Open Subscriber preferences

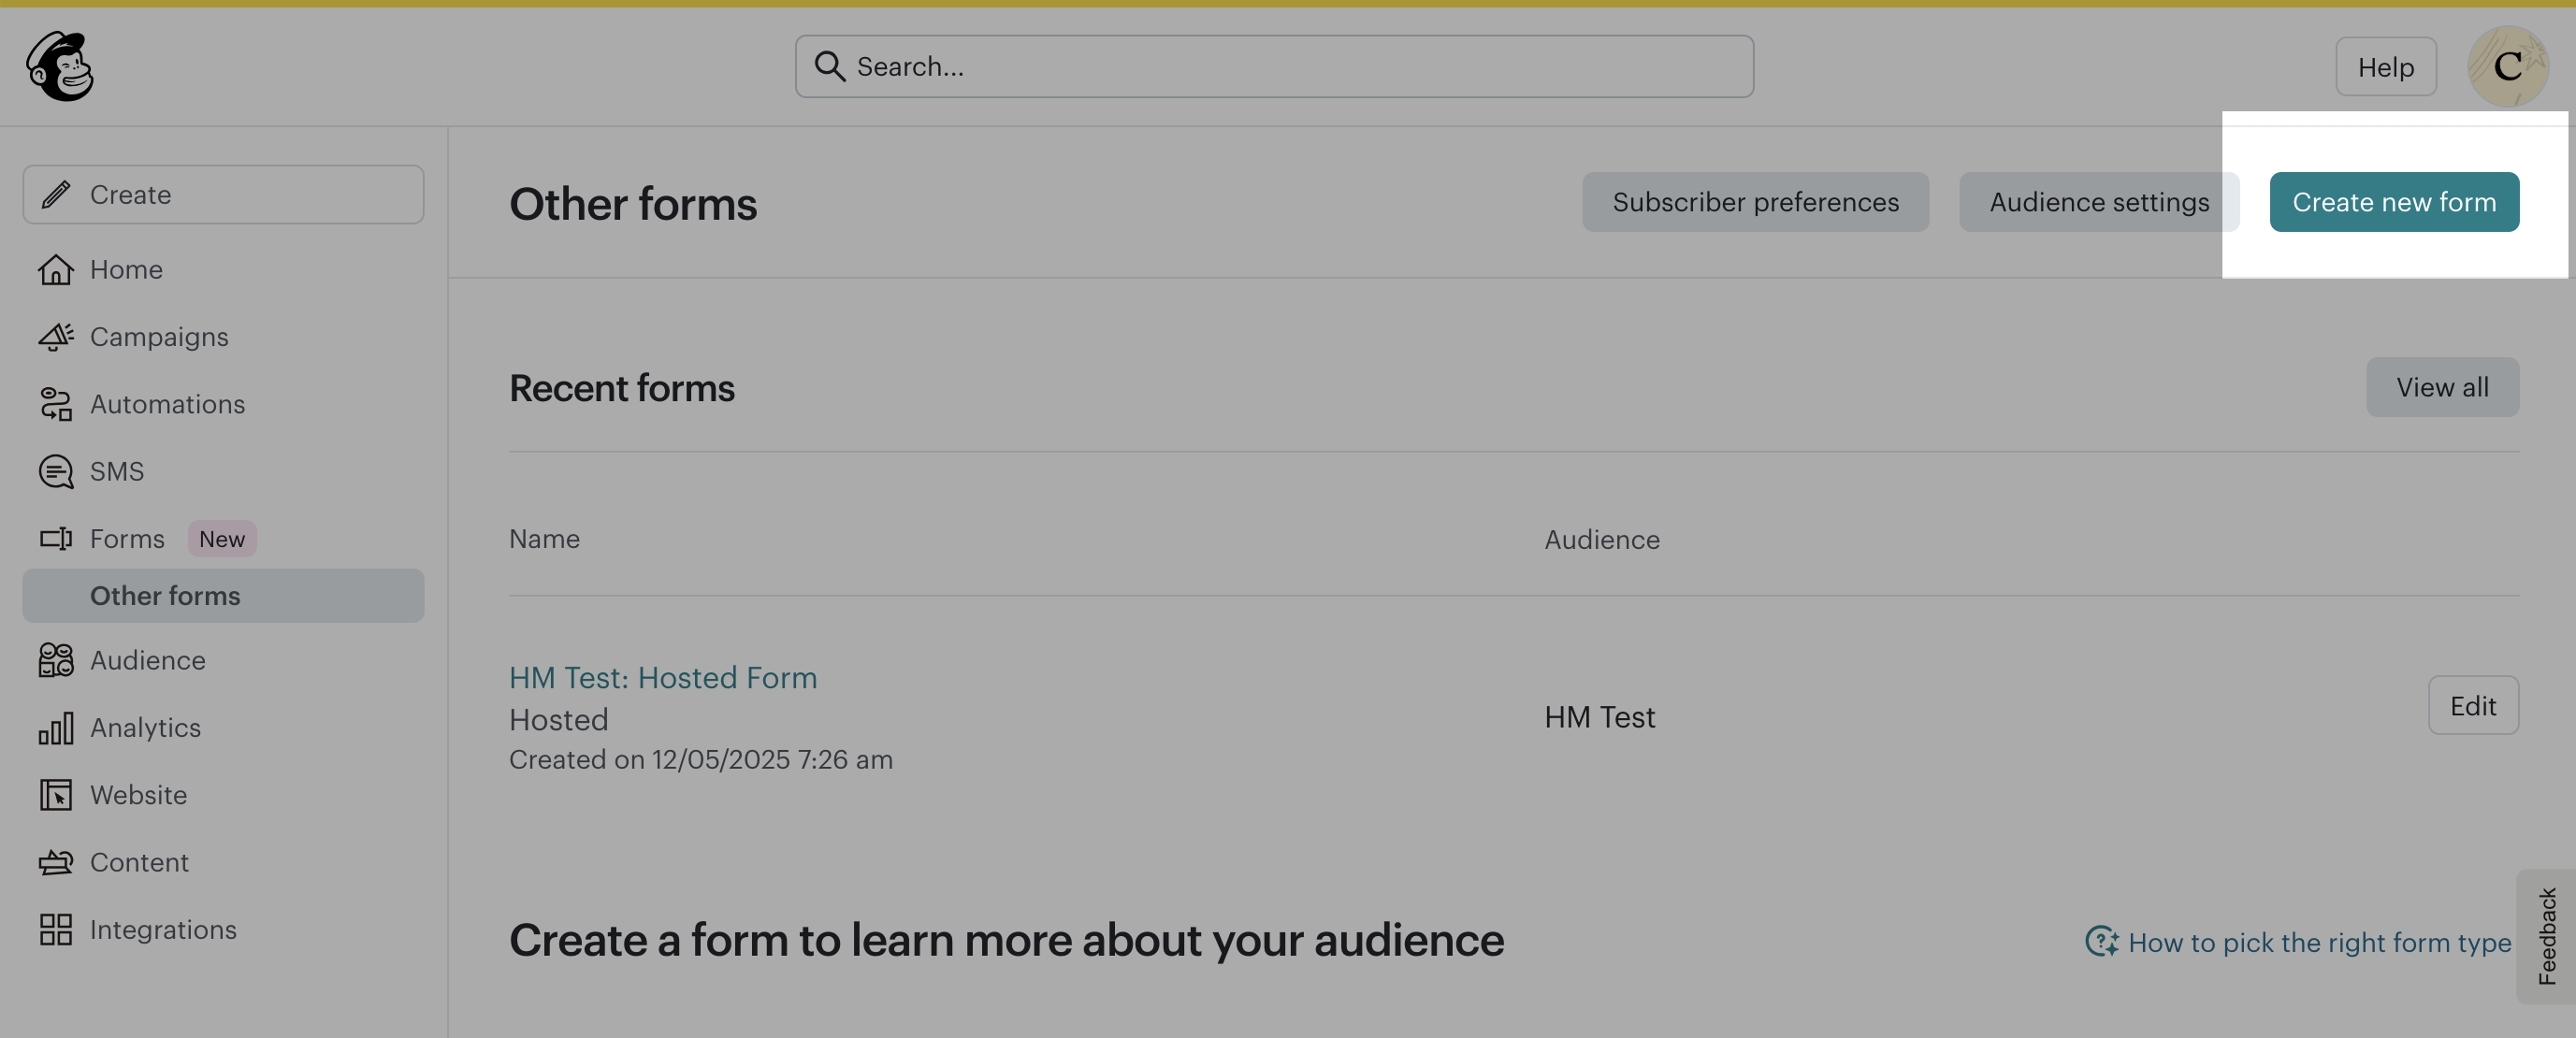pos(1754,202)
